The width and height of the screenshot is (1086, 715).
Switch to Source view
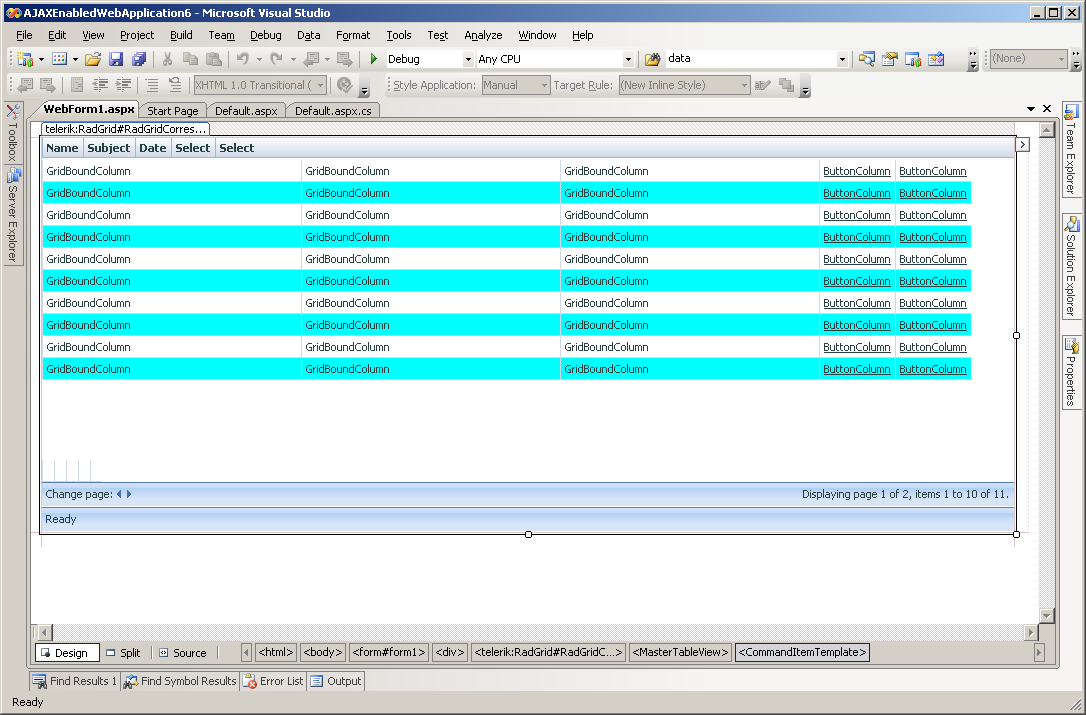[x=184, y=653]
